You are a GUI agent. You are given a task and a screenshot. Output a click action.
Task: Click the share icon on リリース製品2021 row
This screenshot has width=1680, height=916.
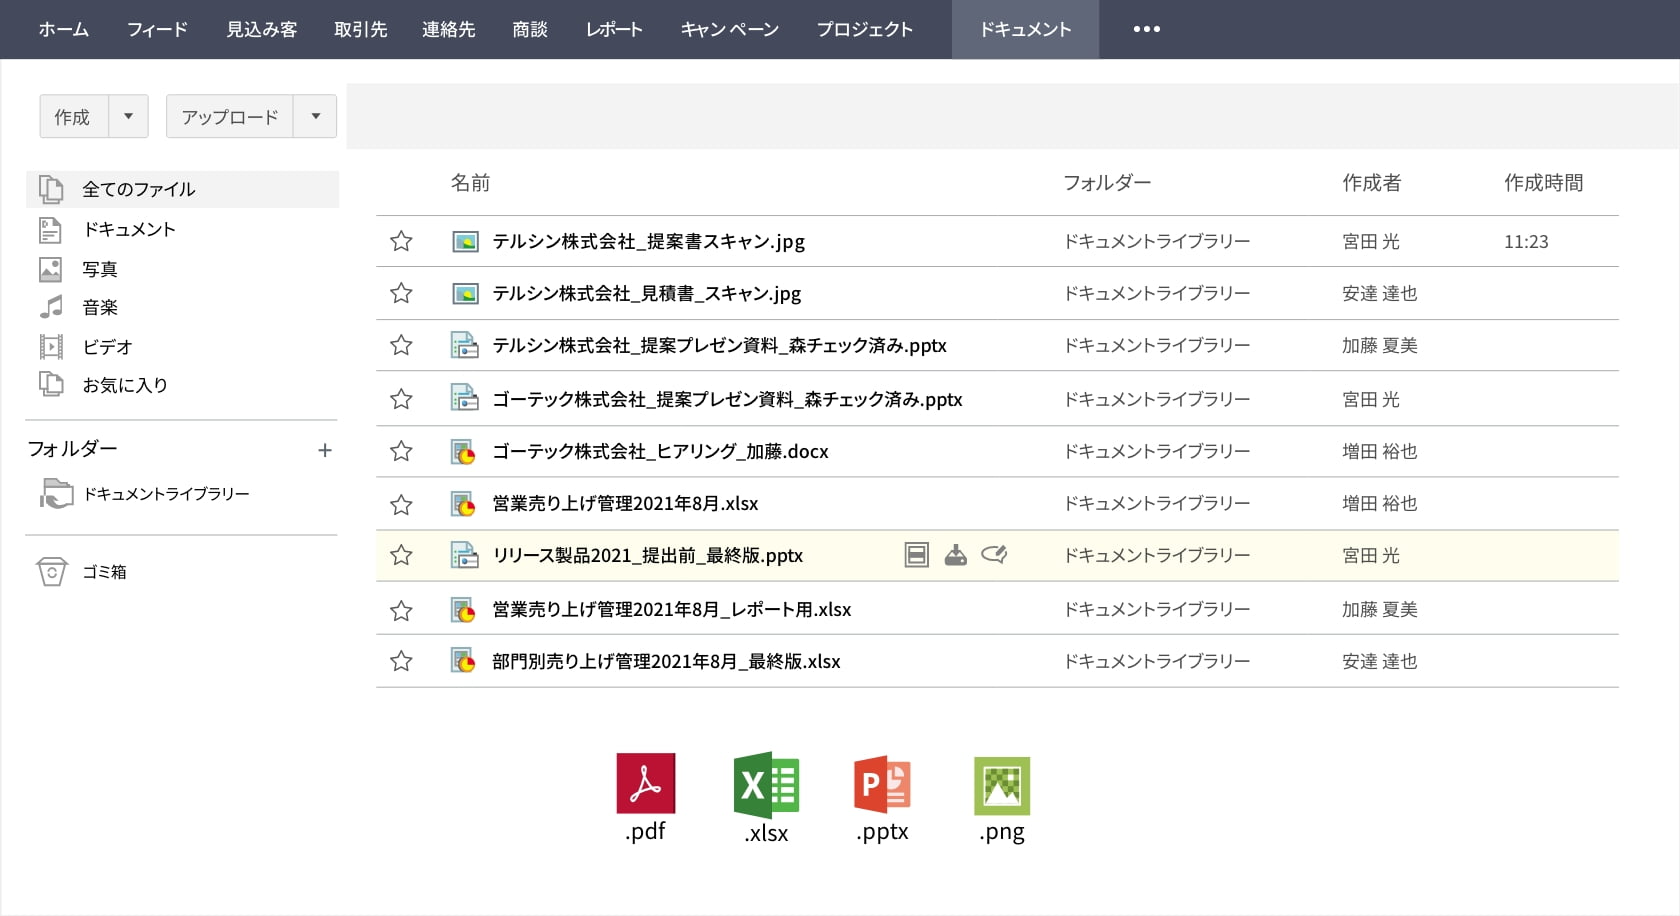click(x=994, y=555)
